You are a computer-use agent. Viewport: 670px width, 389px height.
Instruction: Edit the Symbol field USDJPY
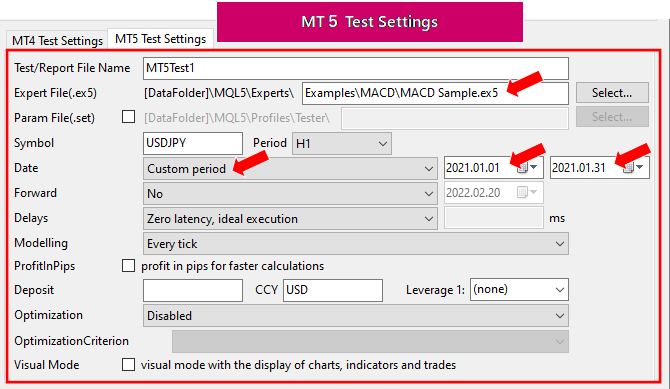193,143
